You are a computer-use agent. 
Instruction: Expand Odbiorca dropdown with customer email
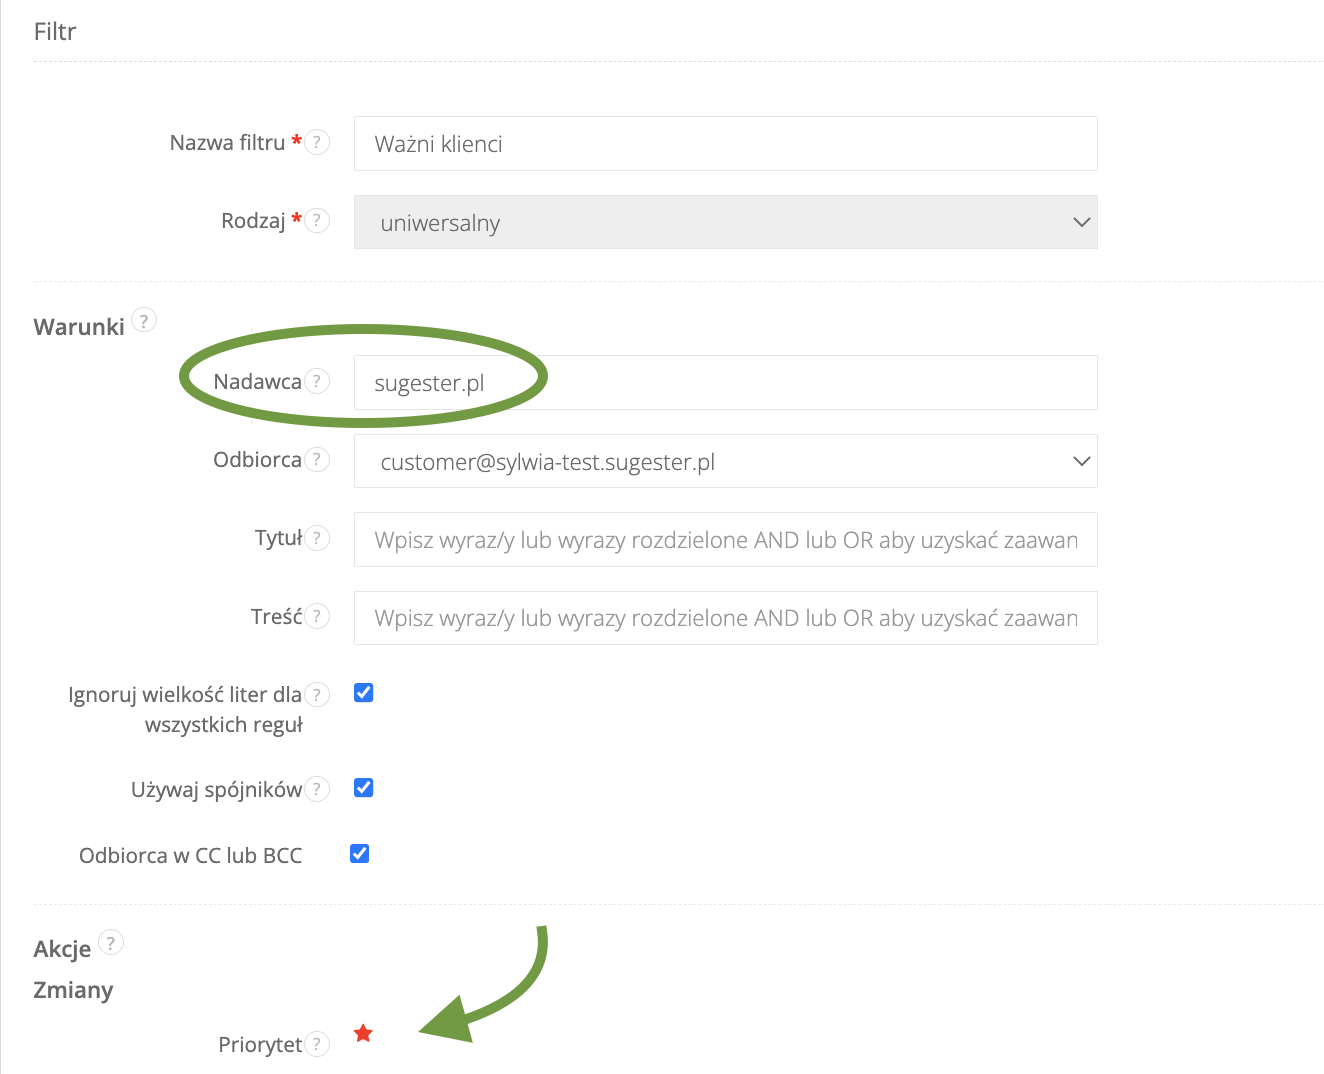point(726,461)
